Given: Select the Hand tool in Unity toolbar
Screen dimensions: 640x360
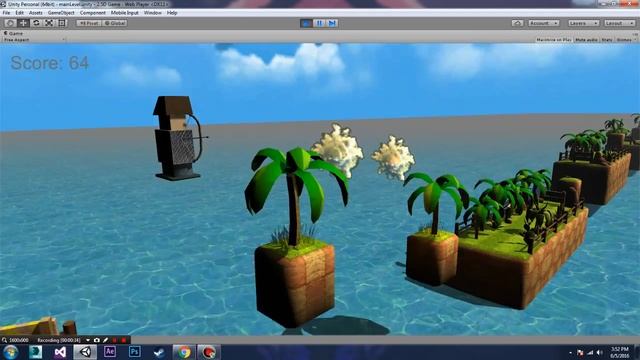Looking at the screenshot, I should pos(11,23).
